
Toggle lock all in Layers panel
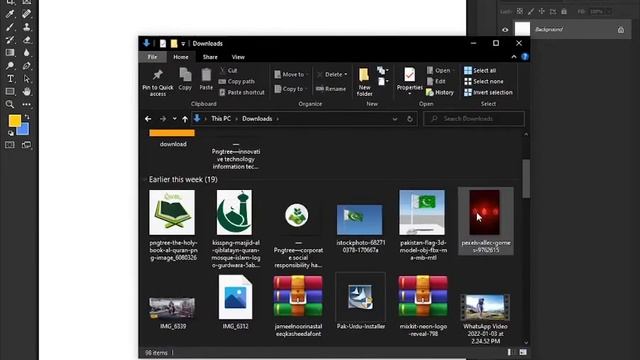pyautogui.click(x=564, y=12)
